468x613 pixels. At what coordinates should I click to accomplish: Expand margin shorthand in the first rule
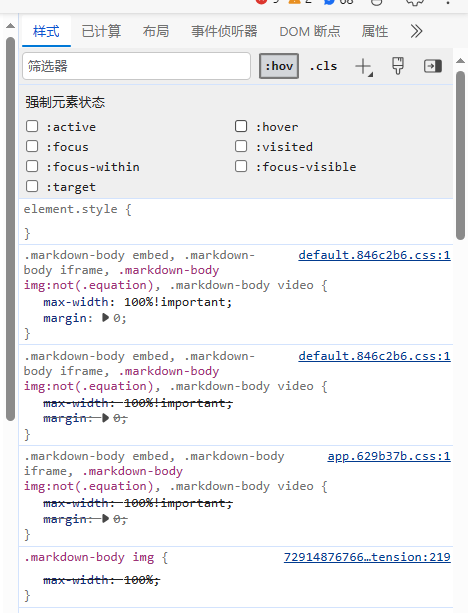point(105,317)
